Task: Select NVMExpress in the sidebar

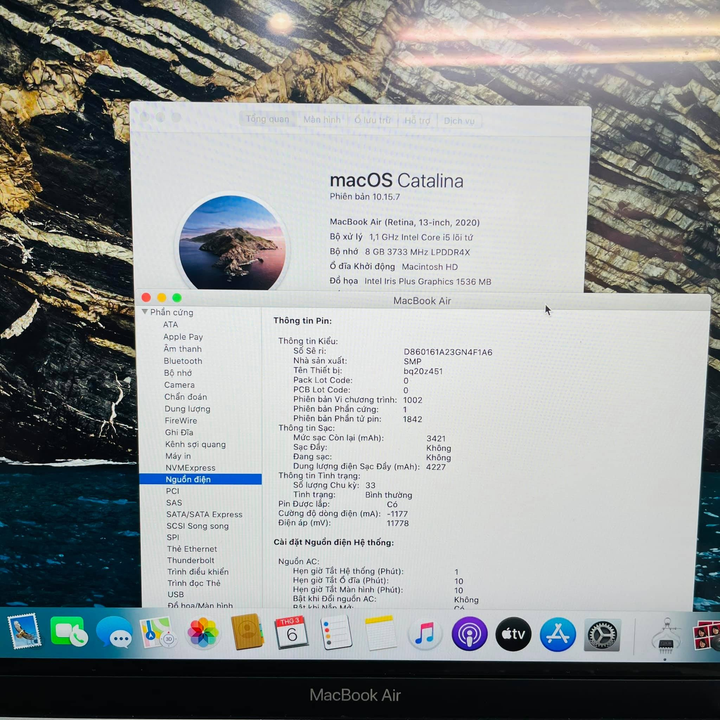Action: click(x=190, y=468)
